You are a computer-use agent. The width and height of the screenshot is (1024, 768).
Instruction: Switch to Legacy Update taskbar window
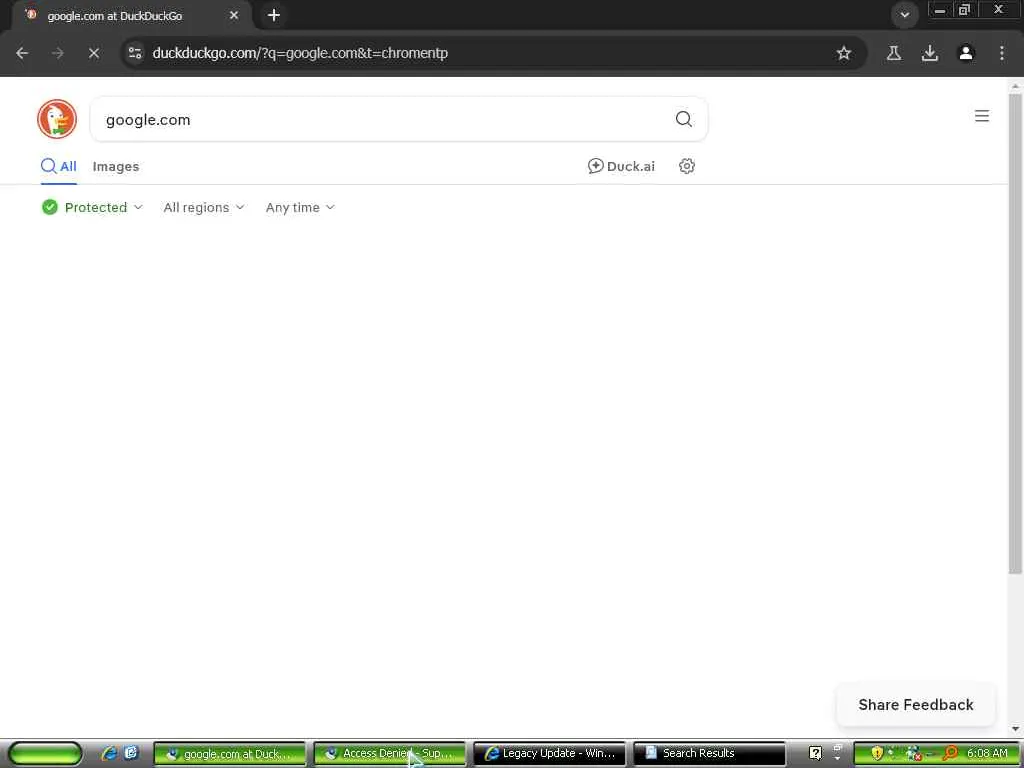tap(549, 754)
